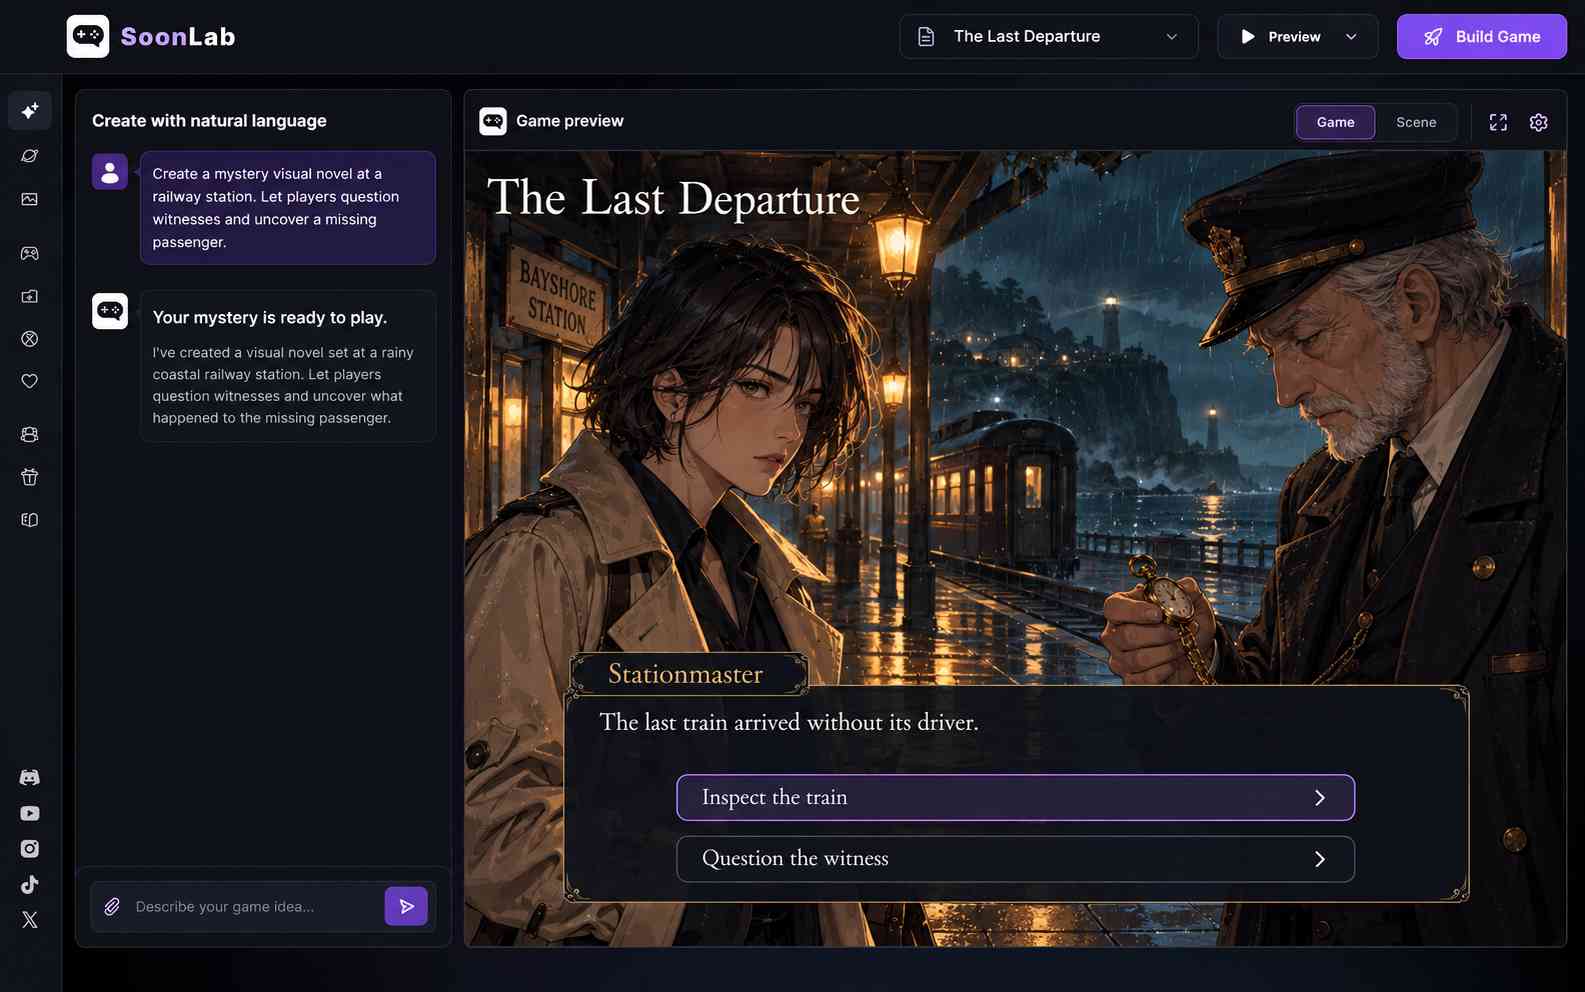1585x992 pixels.
Task: Open The Last Departure project dropdown
Action: [x=1049, y=37]
